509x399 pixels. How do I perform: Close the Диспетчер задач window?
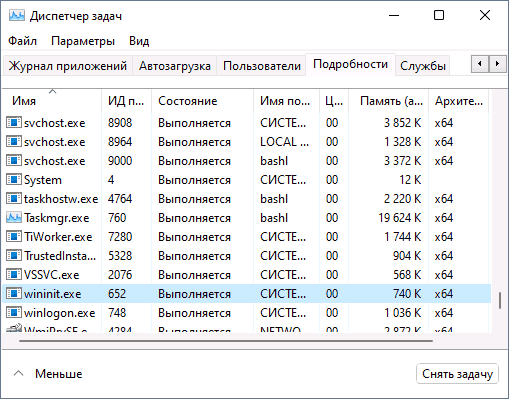coord(485,15)
